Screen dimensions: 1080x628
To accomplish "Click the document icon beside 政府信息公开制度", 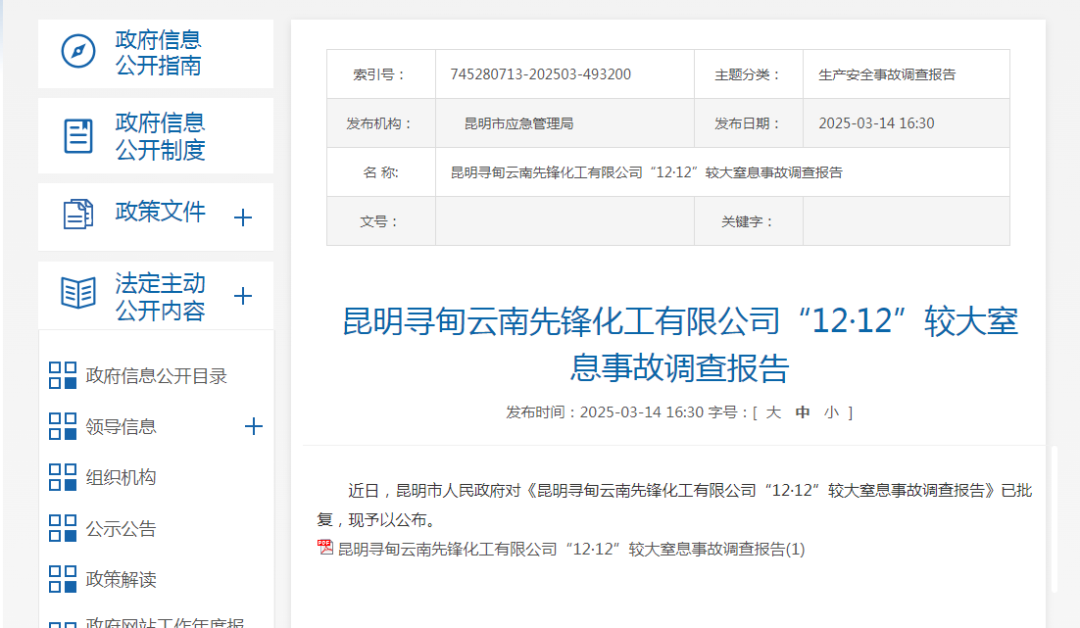I will tap(78, 136).
